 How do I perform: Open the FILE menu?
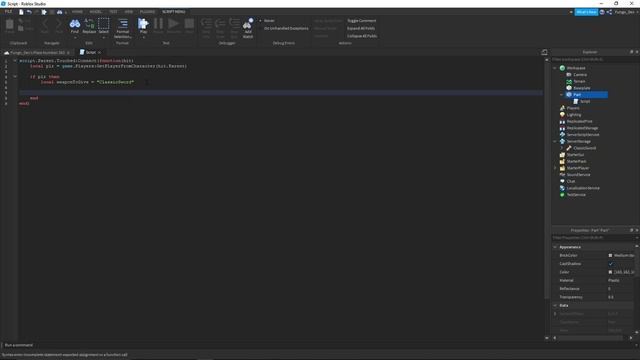(x=8, y=12)
